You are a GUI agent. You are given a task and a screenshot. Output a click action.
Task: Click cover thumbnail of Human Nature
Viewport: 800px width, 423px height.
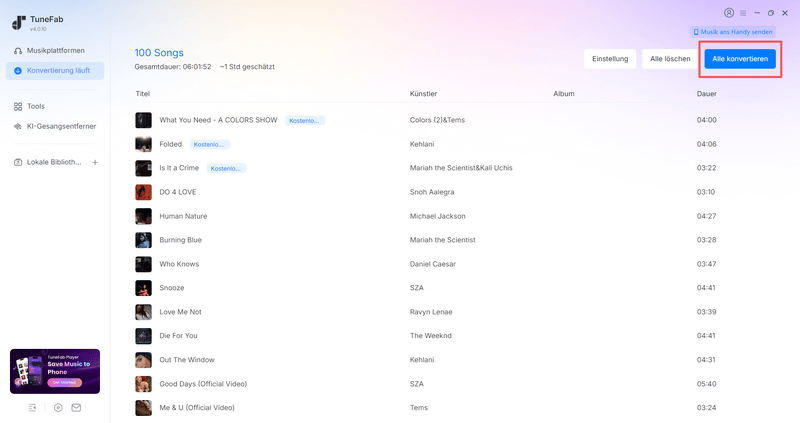coord(143,216)
